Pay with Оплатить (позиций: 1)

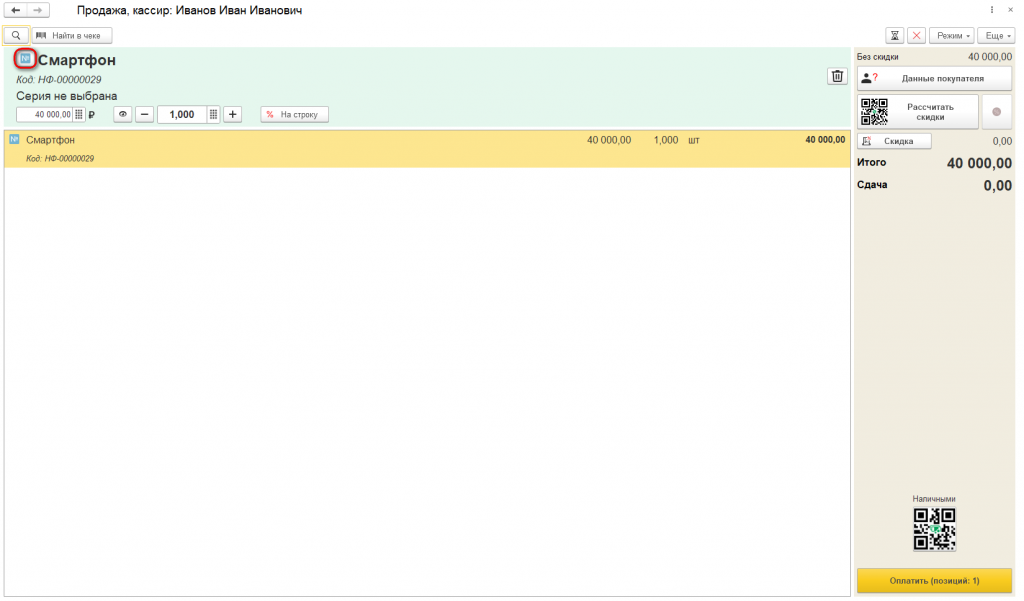tap(934, 581)
